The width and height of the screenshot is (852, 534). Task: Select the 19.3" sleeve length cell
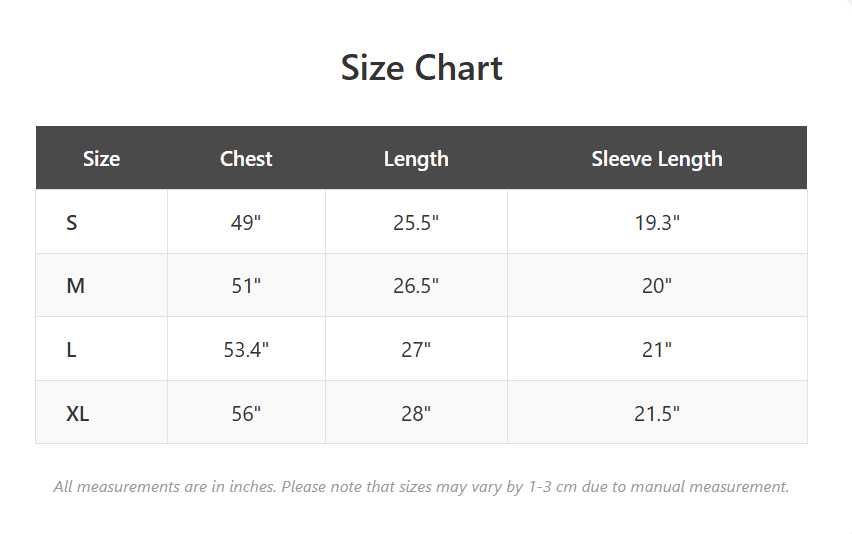click(657, 222)
